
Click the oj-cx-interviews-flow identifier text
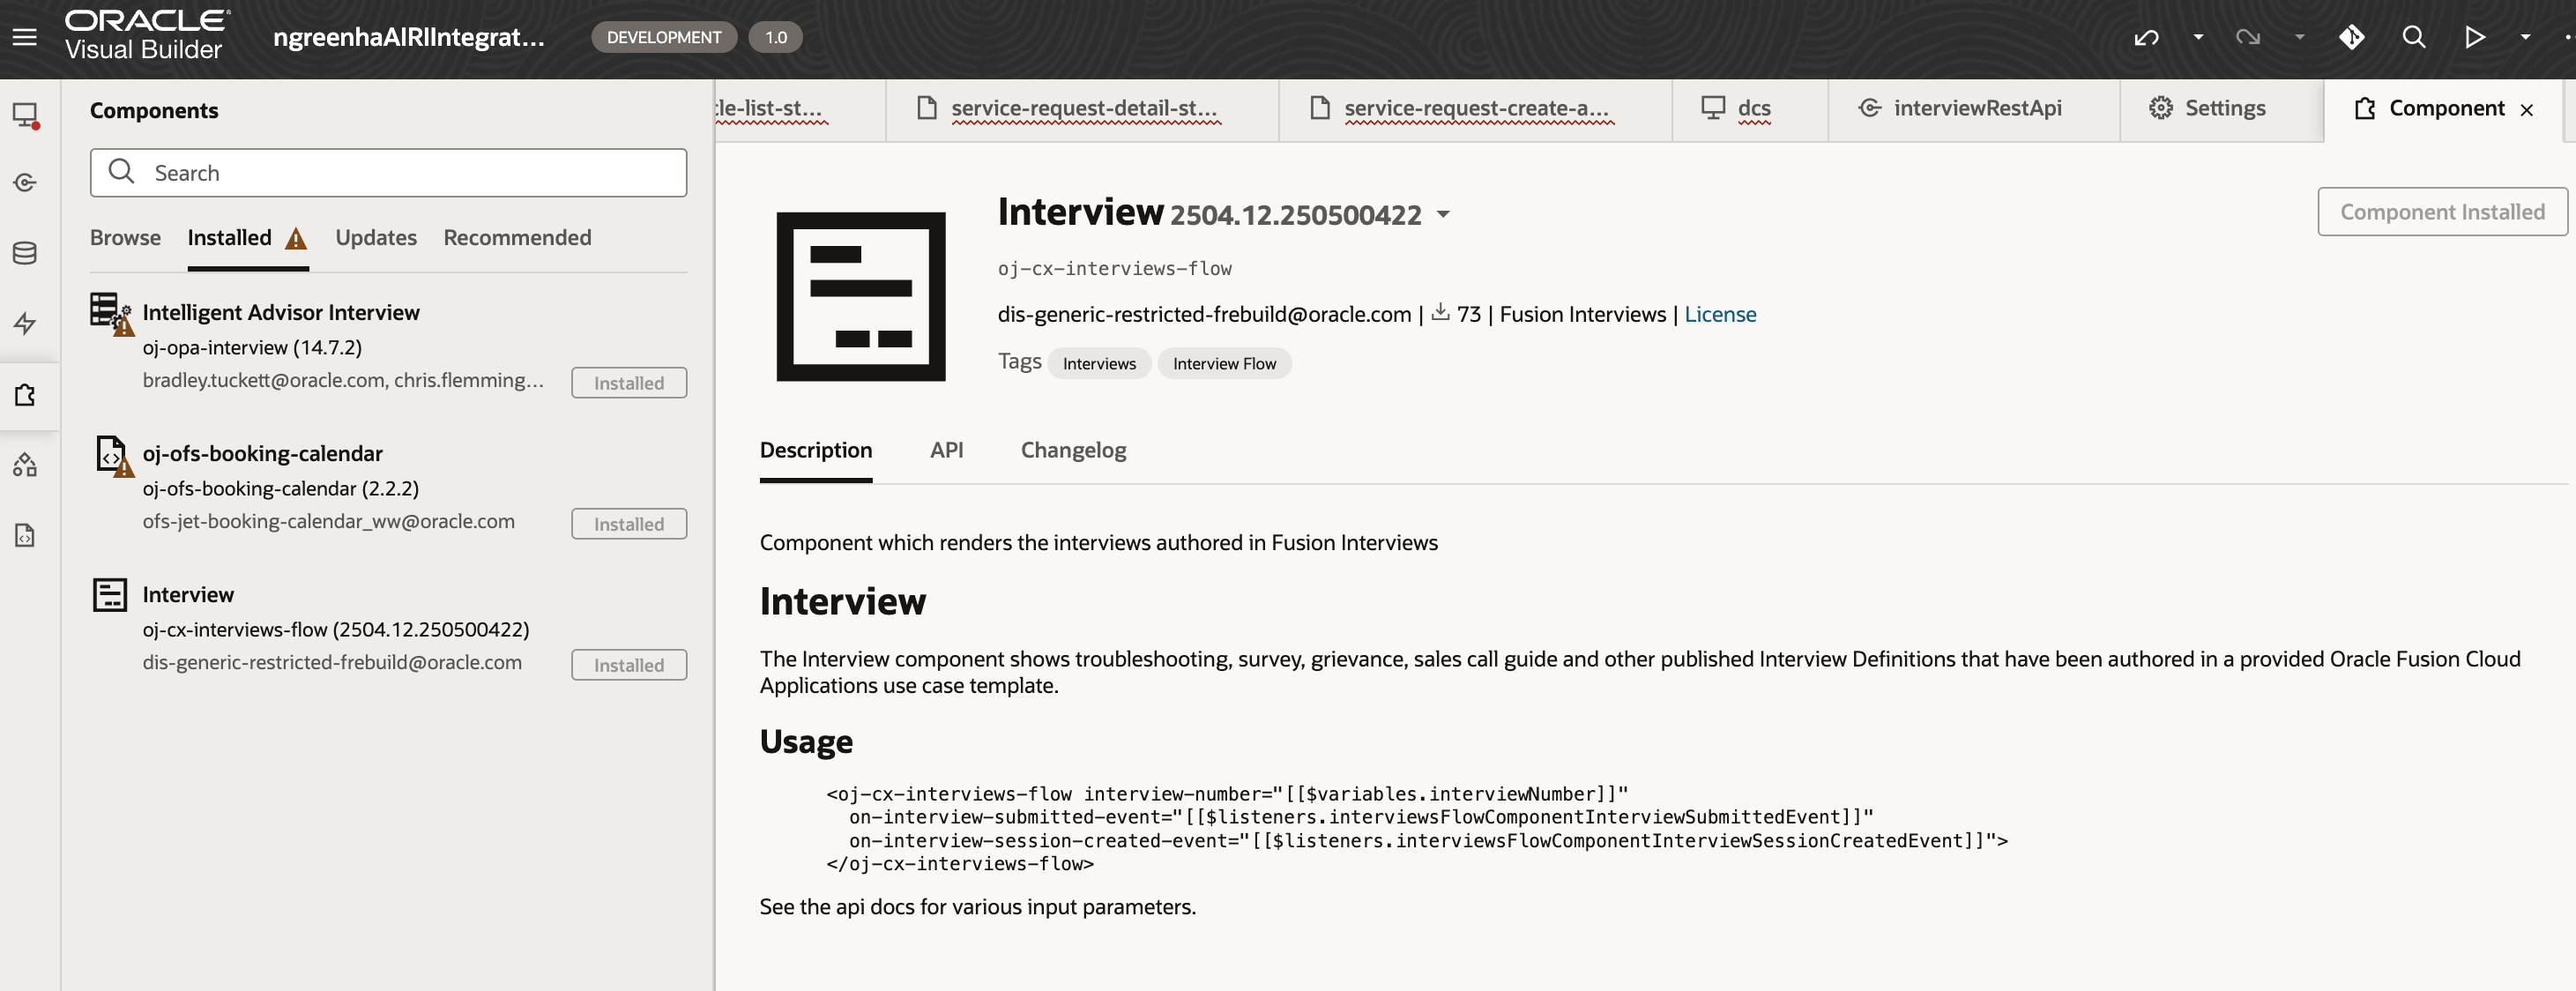tap(1114, 268)
